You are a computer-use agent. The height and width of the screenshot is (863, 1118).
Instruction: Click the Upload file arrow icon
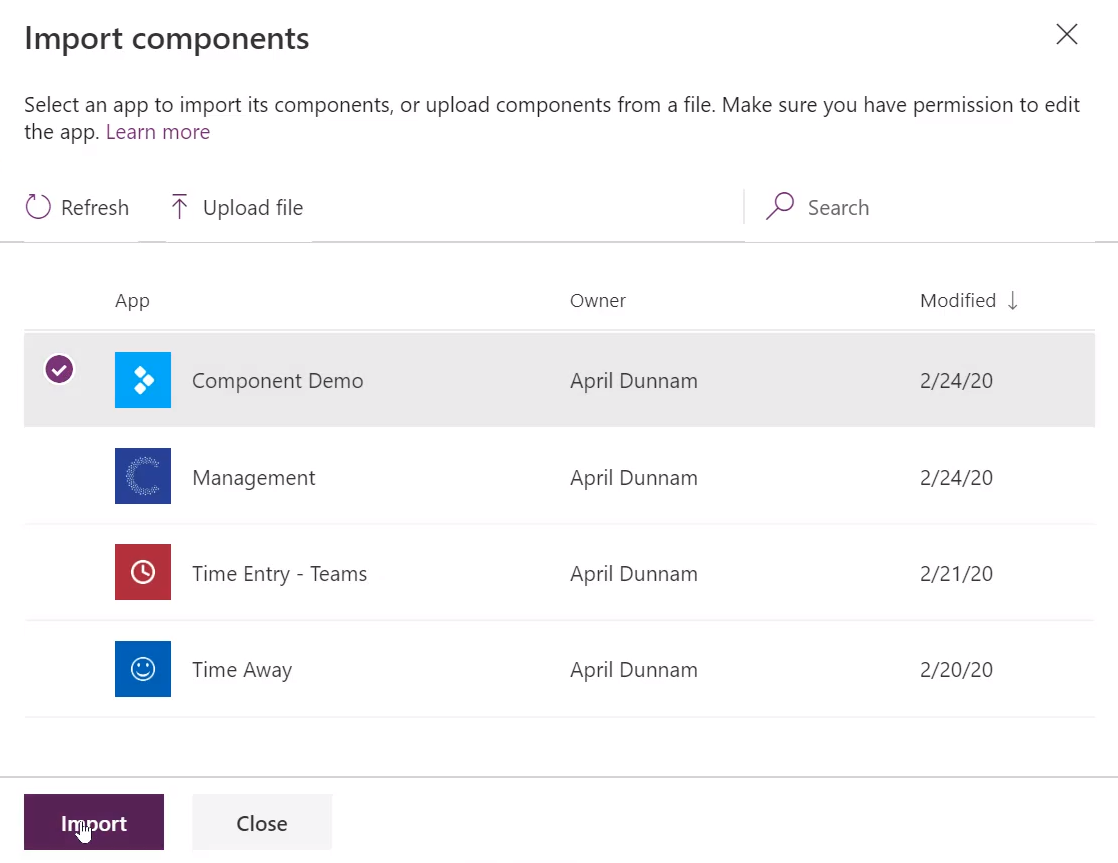[179, 207]
